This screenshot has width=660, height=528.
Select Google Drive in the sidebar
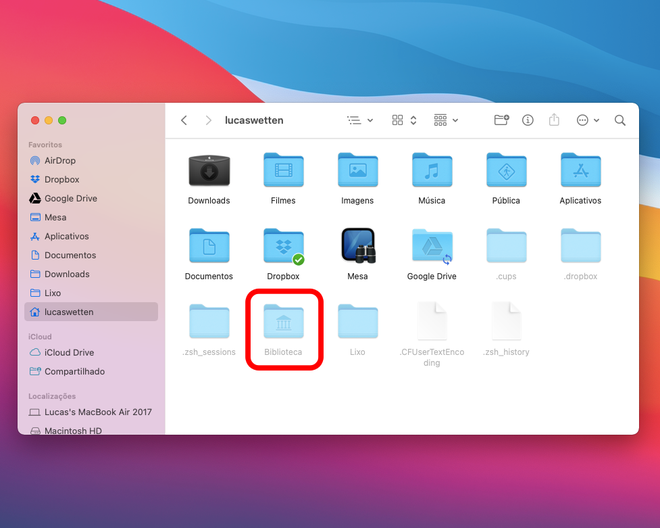[x=91, y=198]
